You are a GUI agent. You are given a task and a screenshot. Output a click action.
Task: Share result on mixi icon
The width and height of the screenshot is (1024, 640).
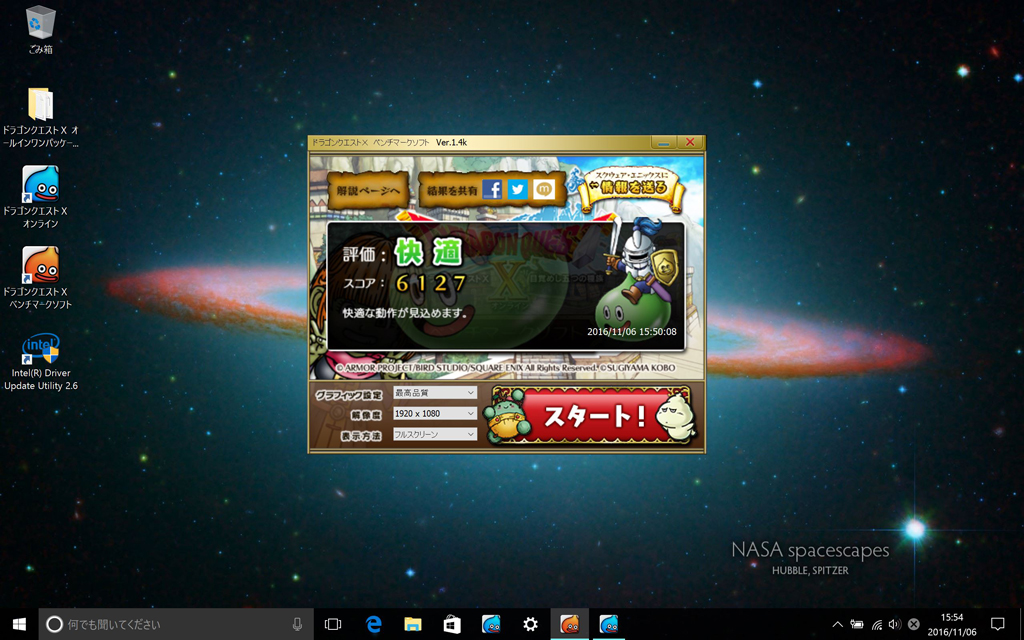544,189
